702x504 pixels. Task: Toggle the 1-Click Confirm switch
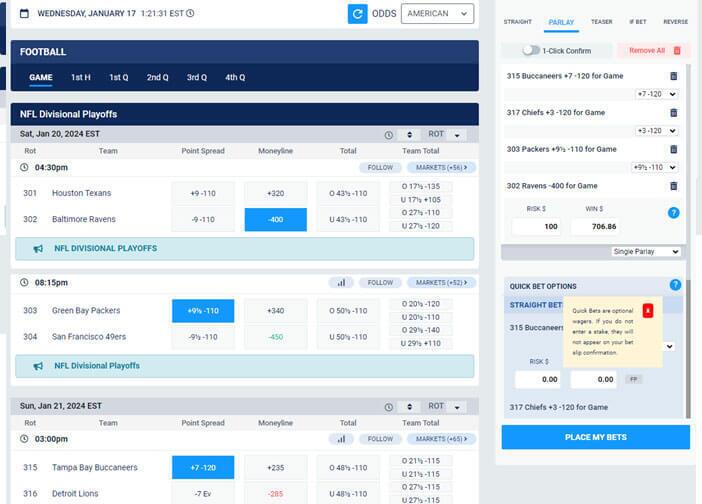(531, 51)
